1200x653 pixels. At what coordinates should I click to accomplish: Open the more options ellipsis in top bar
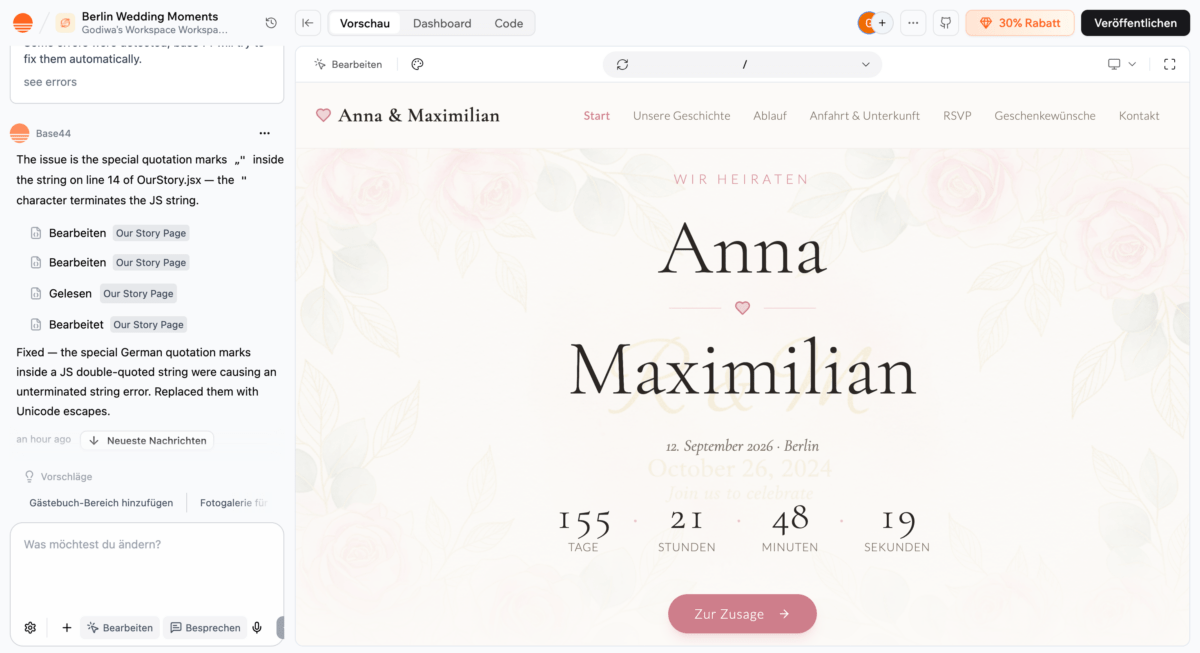coord(913,23)
